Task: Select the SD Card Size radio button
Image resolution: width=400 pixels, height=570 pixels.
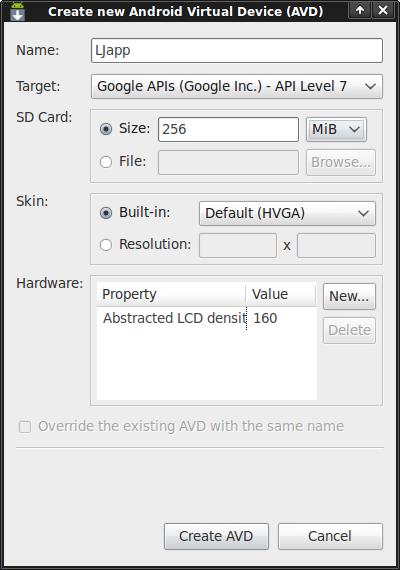Action: [x=106, y=129]
